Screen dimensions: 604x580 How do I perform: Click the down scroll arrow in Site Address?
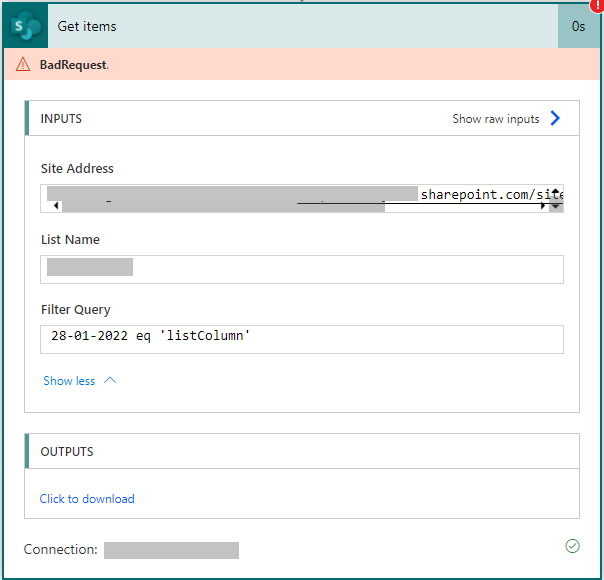[x=555, y=207]
